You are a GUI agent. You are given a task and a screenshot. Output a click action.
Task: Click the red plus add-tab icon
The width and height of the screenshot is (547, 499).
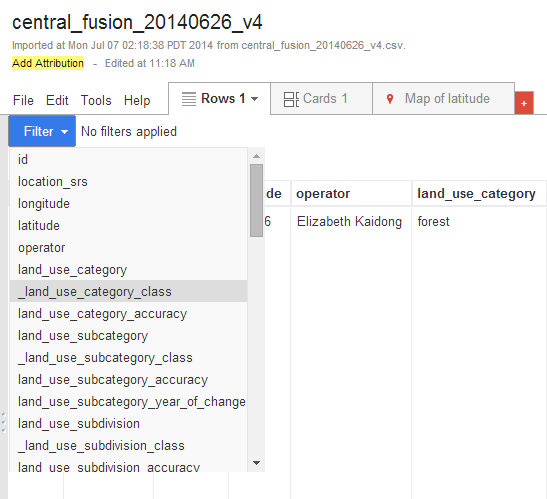click(x=524, y=103)
